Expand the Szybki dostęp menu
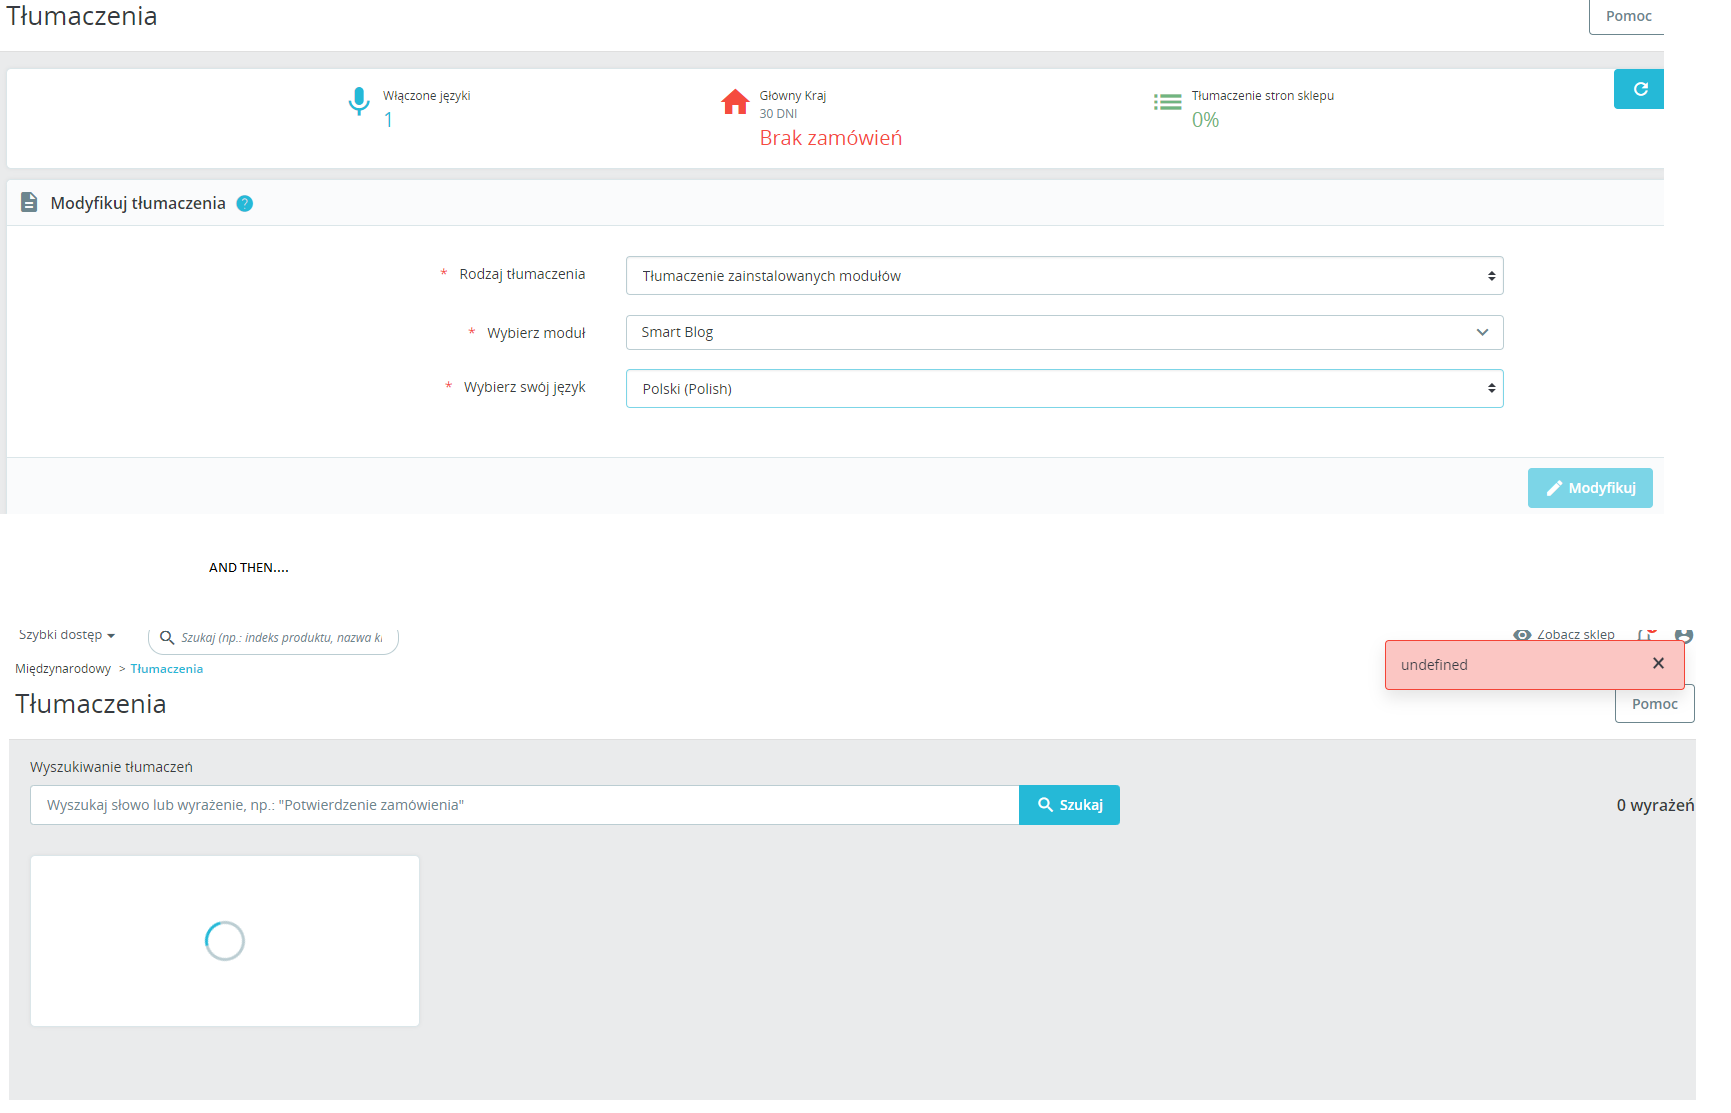1731x1113 pixels. 67,635
